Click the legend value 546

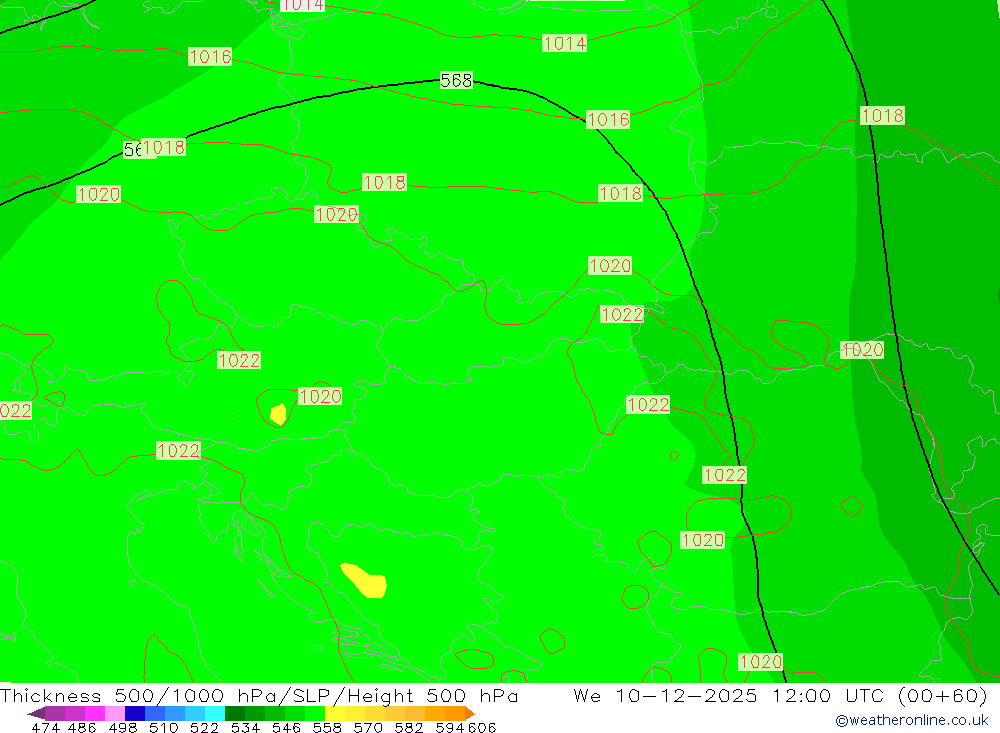point(286,727)
